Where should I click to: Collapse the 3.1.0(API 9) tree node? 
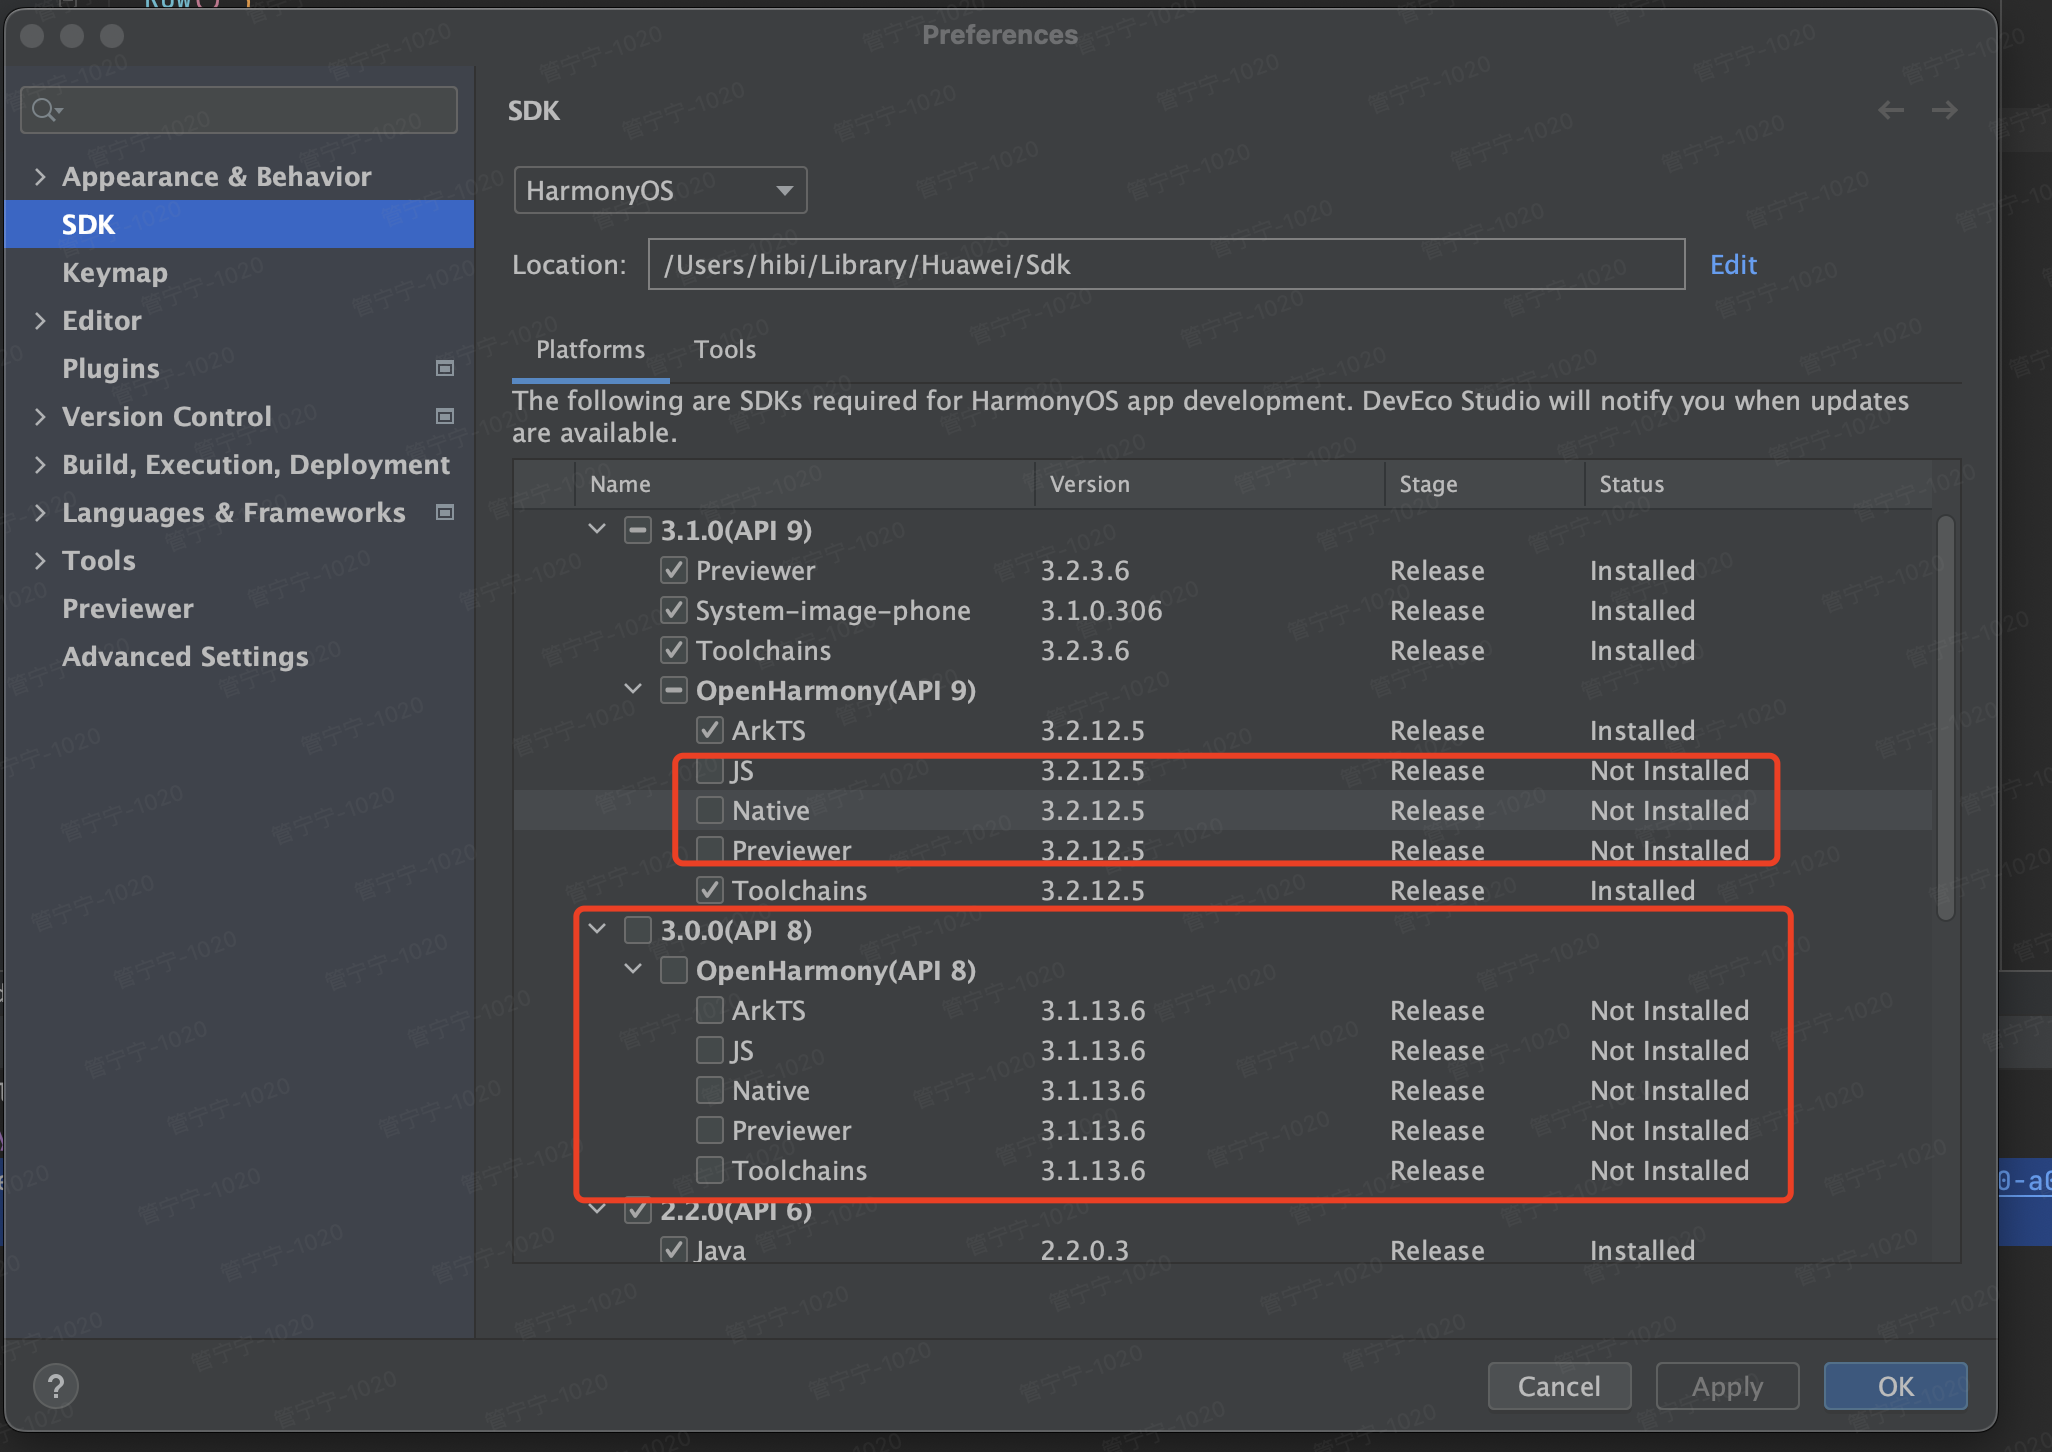(x=597, y=529)
